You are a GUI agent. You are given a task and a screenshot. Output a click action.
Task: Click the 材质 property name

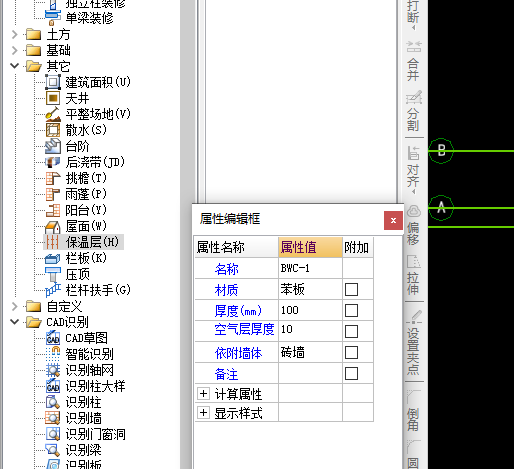(226, 290)
